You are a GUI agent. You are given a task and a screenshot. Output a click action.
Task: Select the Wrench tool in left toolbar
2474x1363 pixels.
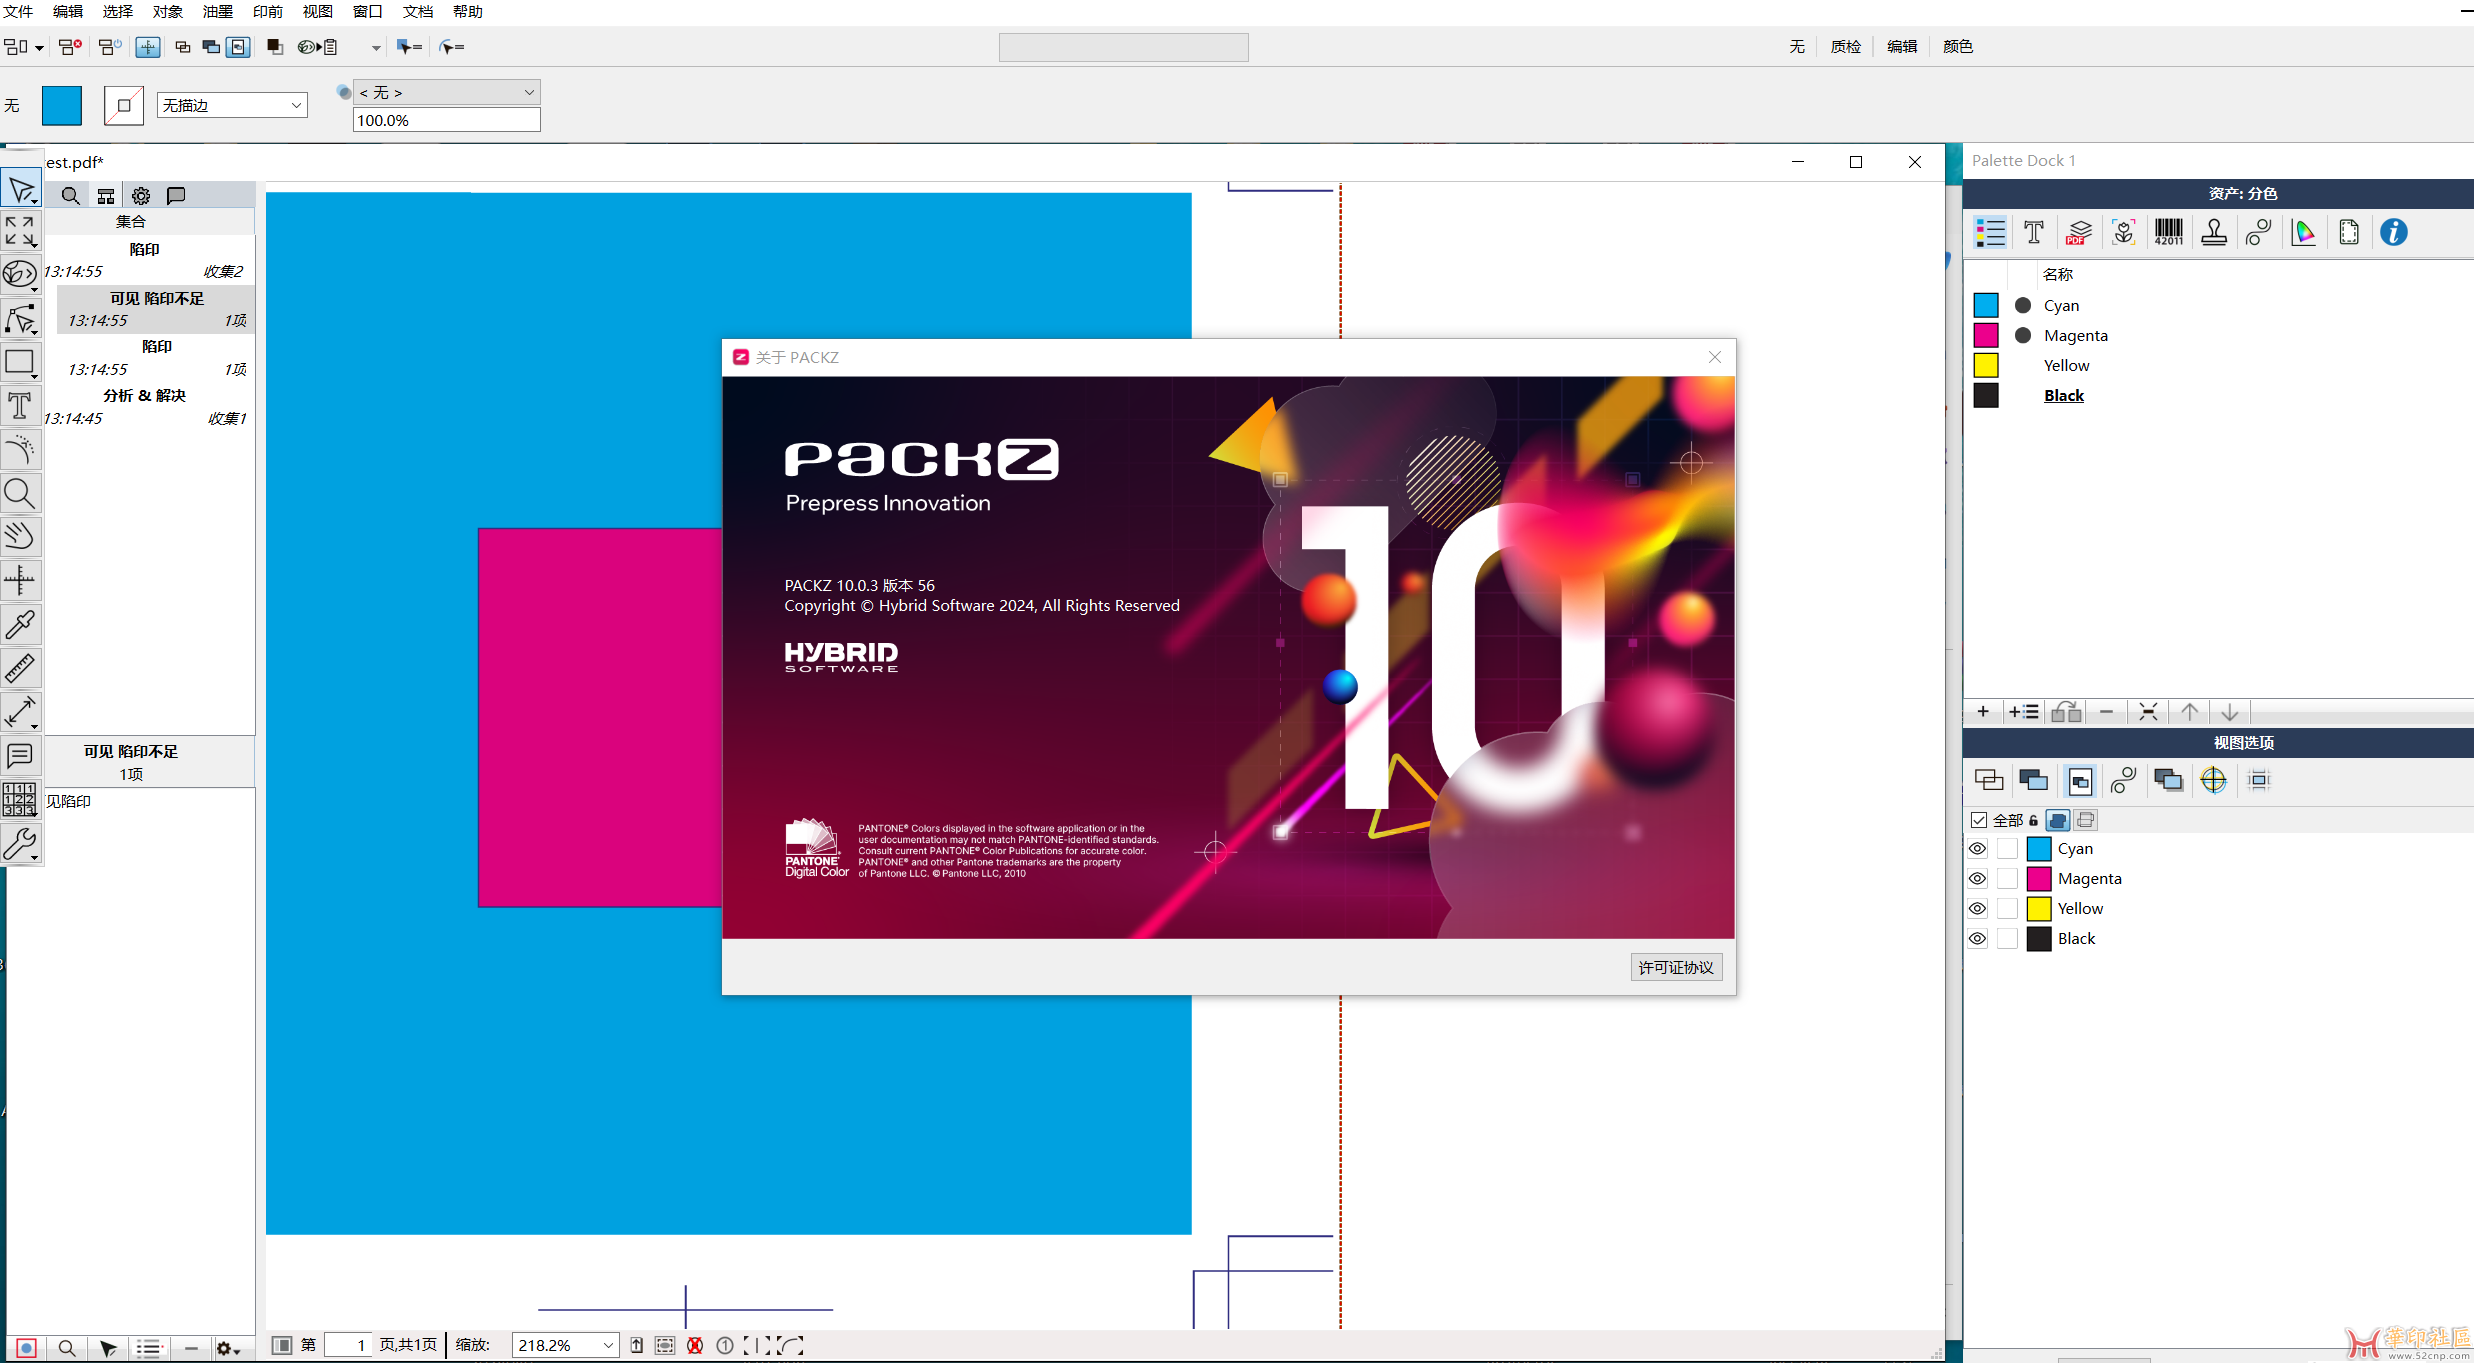[20, 844]
